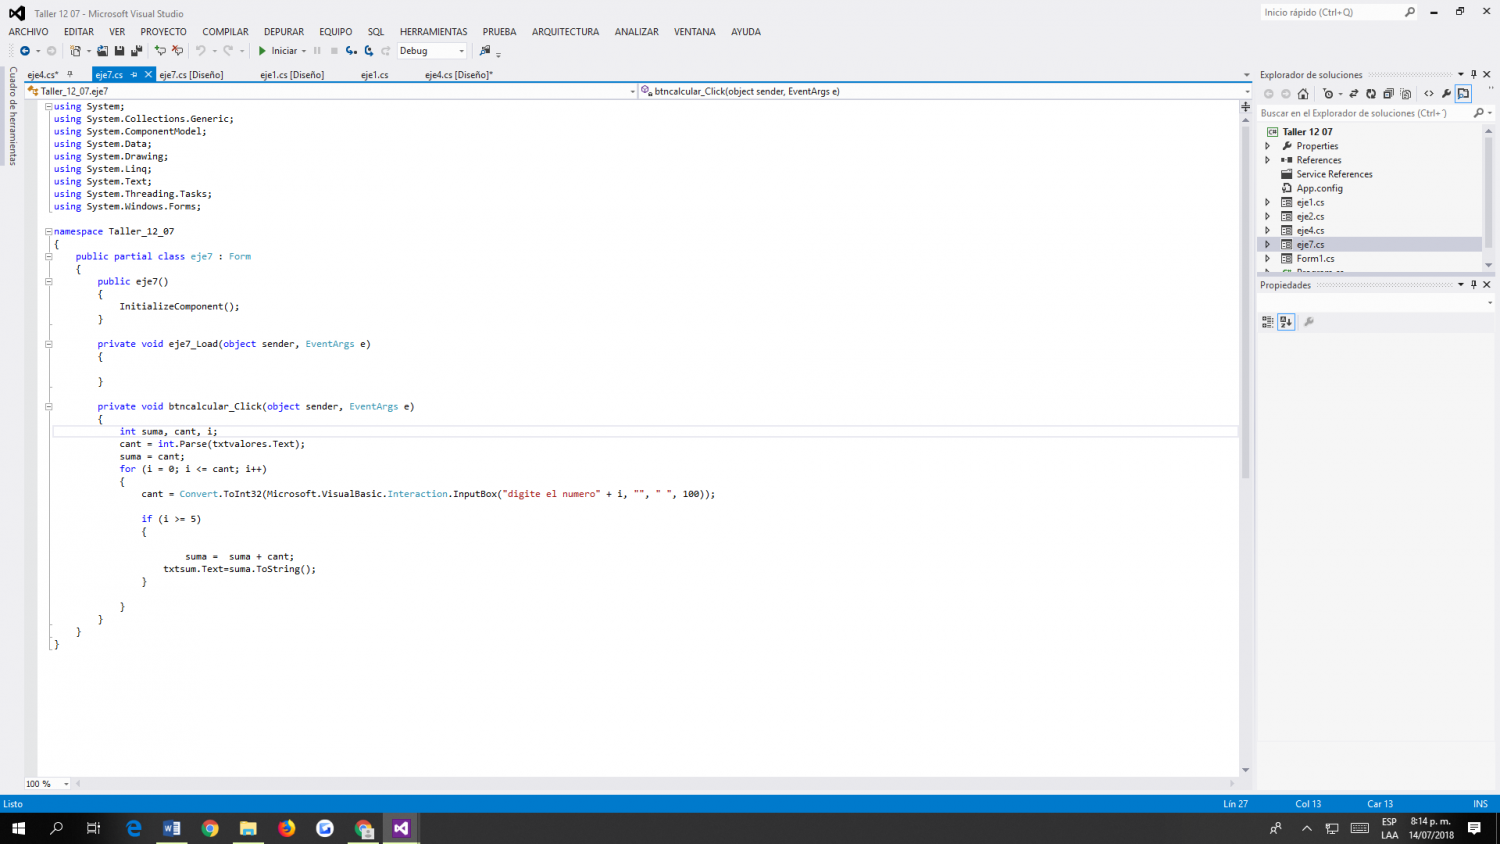The width and height of the screenshot is (1500, 844).
Task: Click the Step Over debug icon
Action: (369, 51)
